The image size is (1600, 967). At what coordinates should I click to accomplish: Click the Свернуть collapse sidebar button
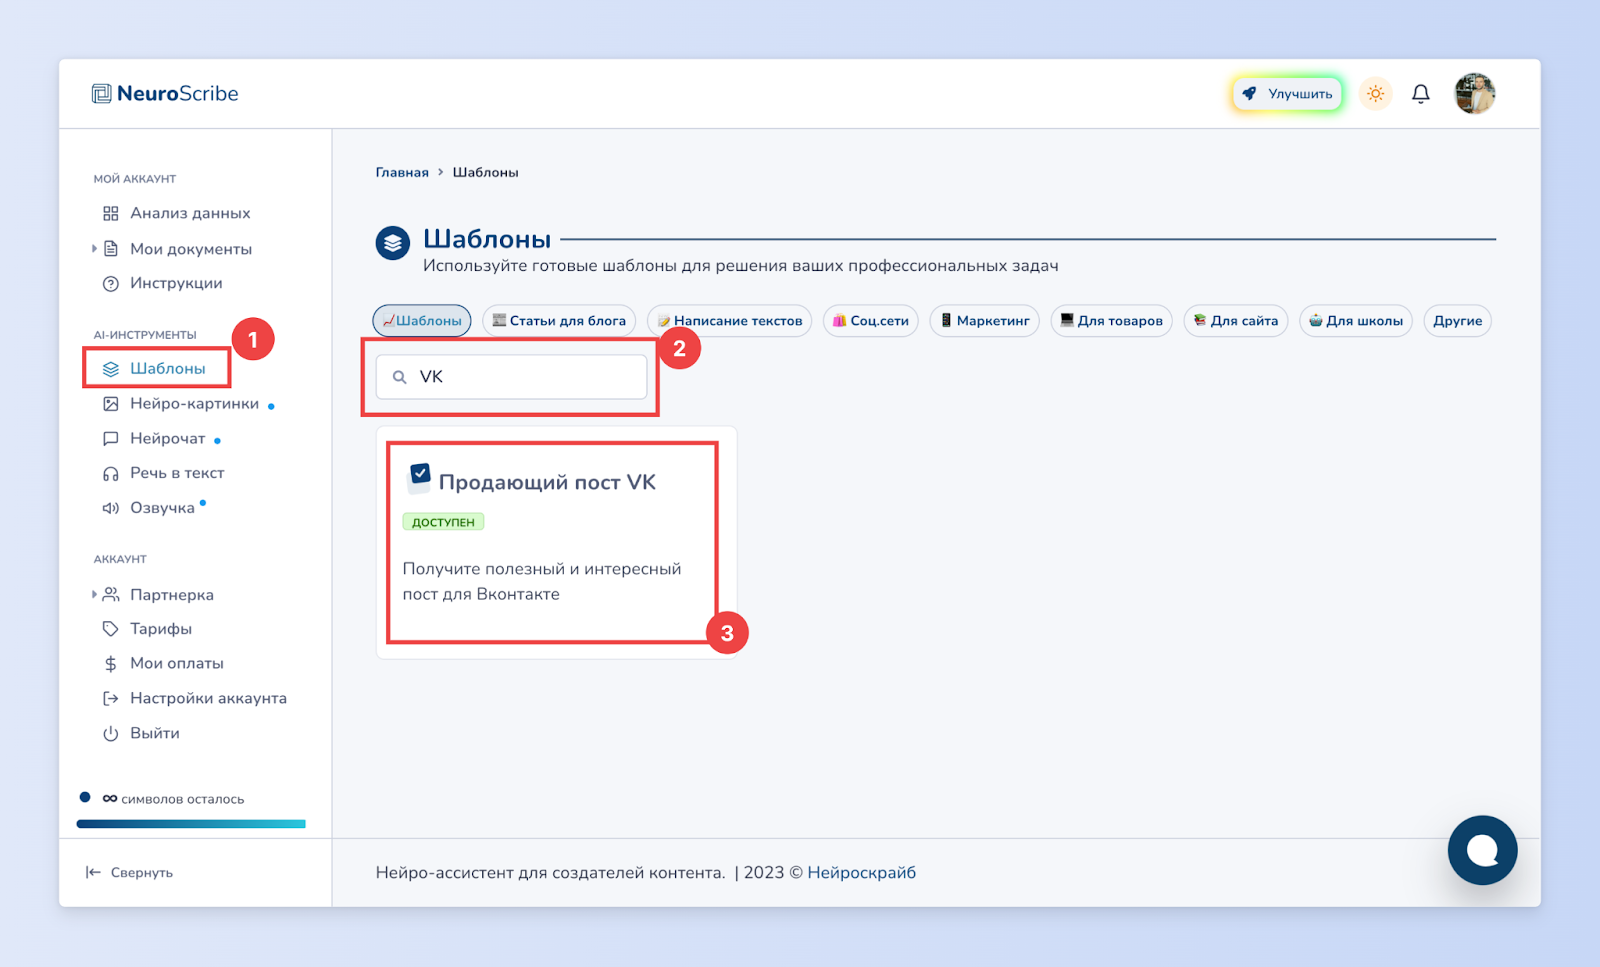click(129, 873)
